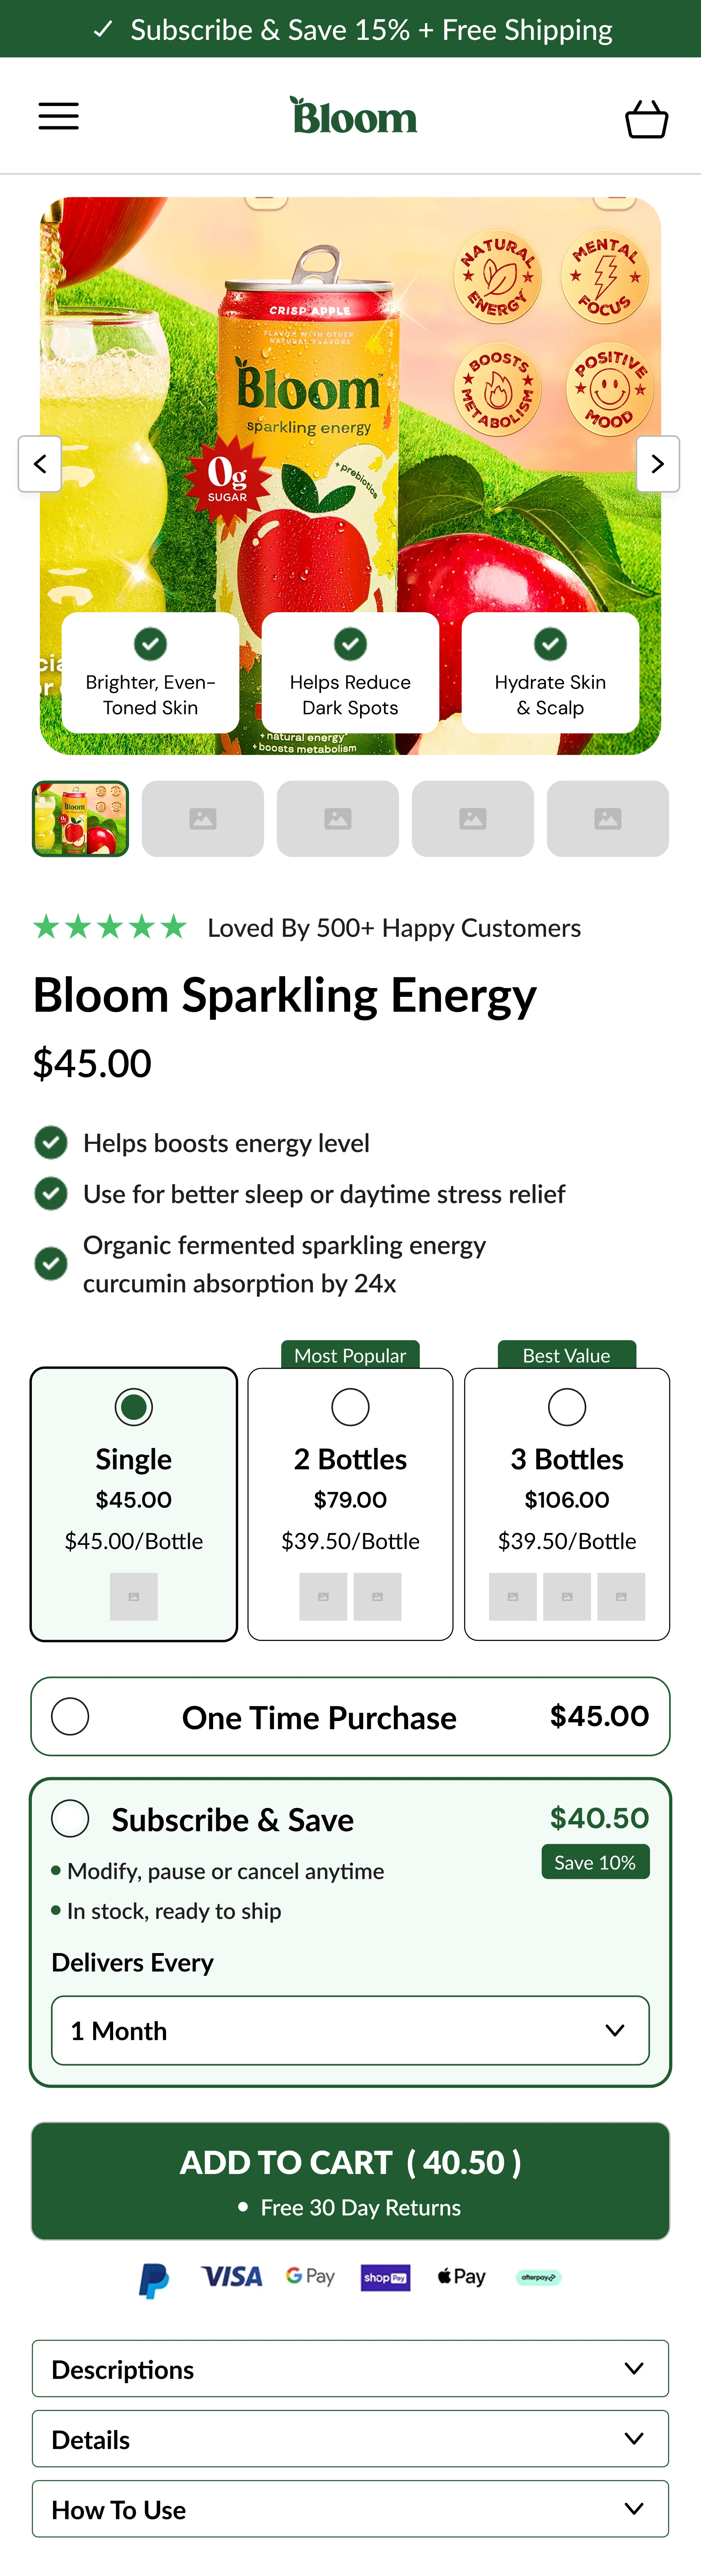The height and width of the screenshot is (2576, 701).
Task: Click the Shop Pay icon
Action: point(385,2277)
